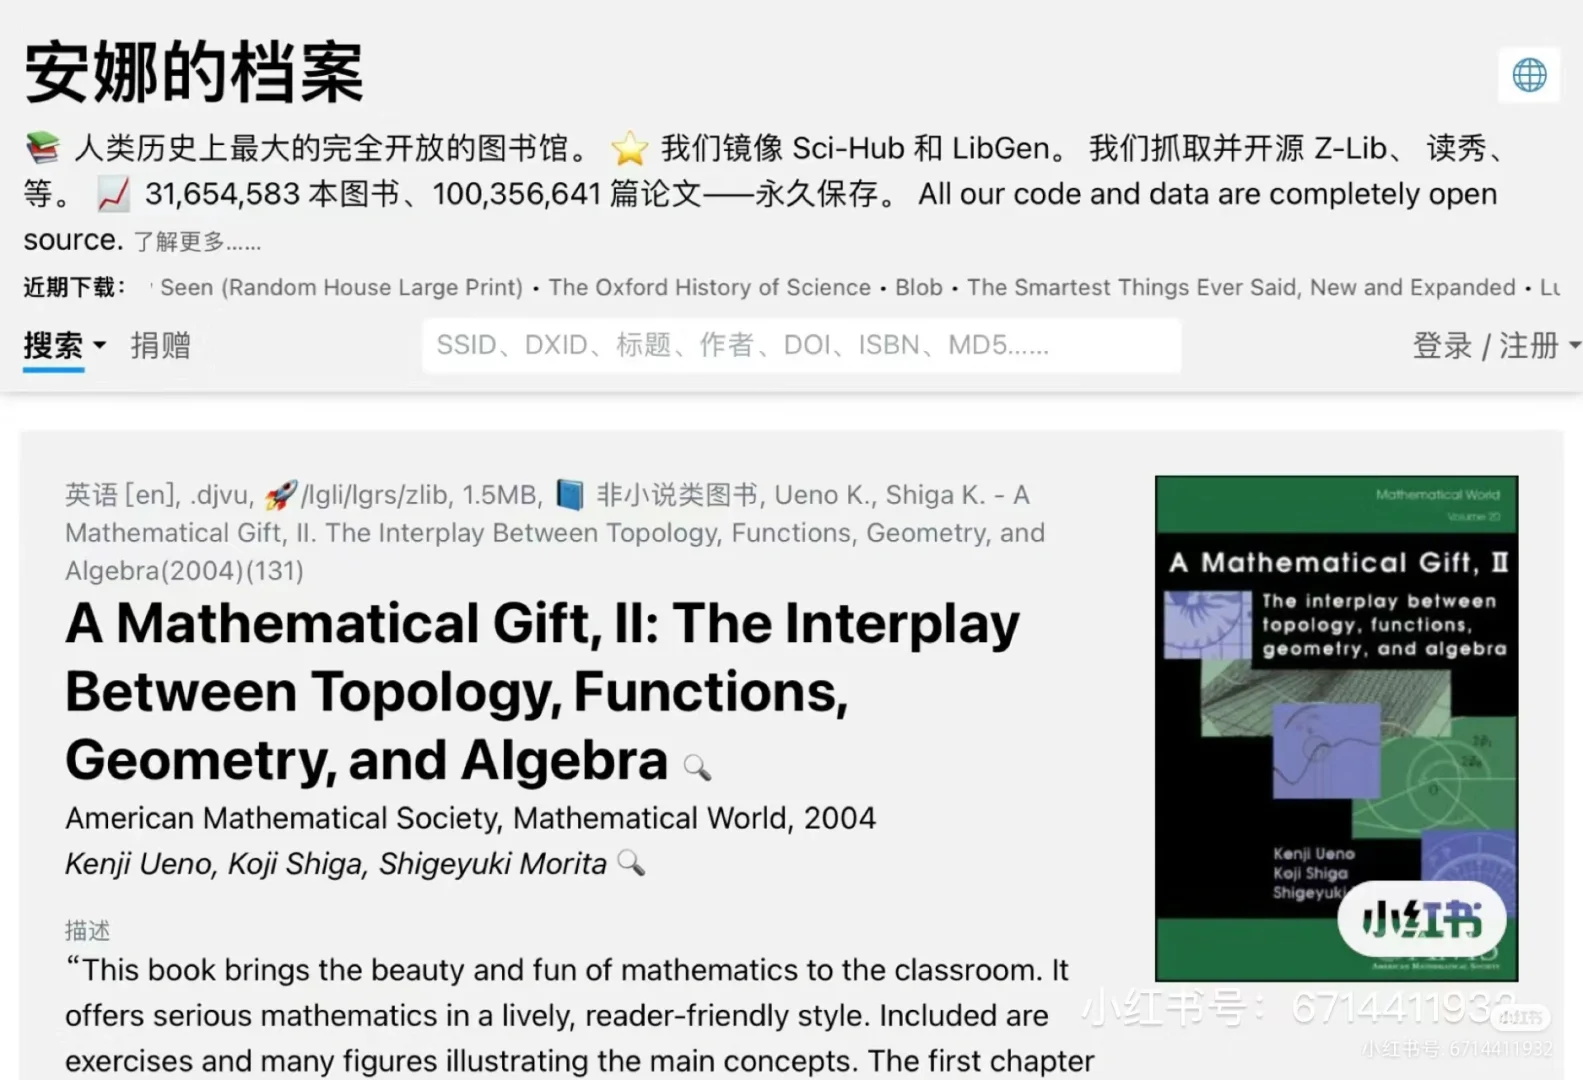The width and height of the screenshot is (1583, 1080).
Task: Click the 了解更多 link
Action: (198, 243)
